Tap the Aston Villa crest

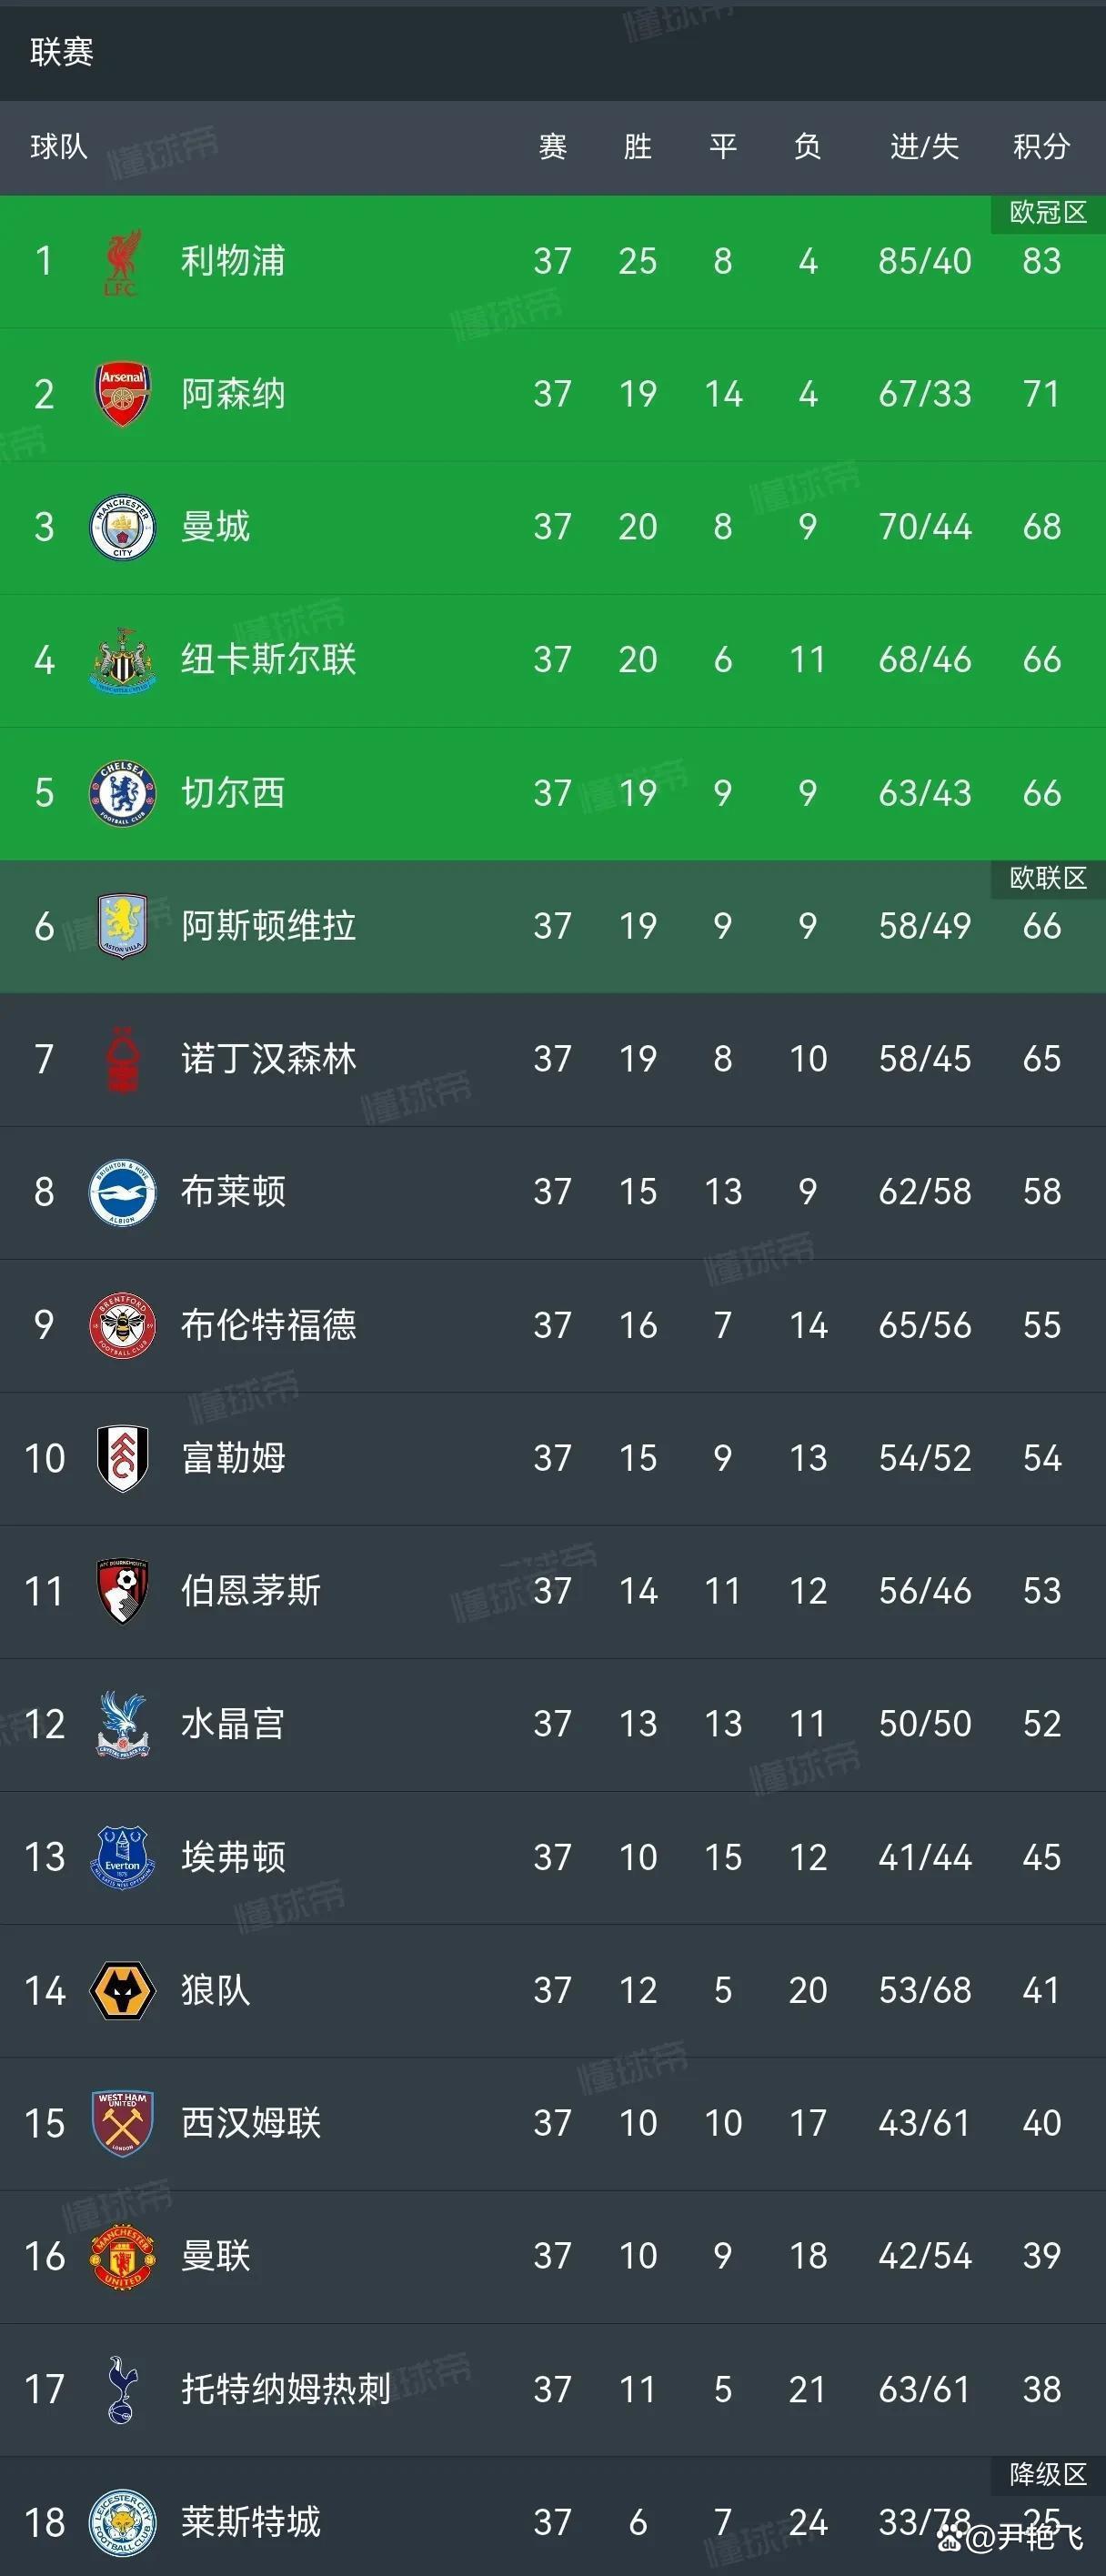pos(122,926)
